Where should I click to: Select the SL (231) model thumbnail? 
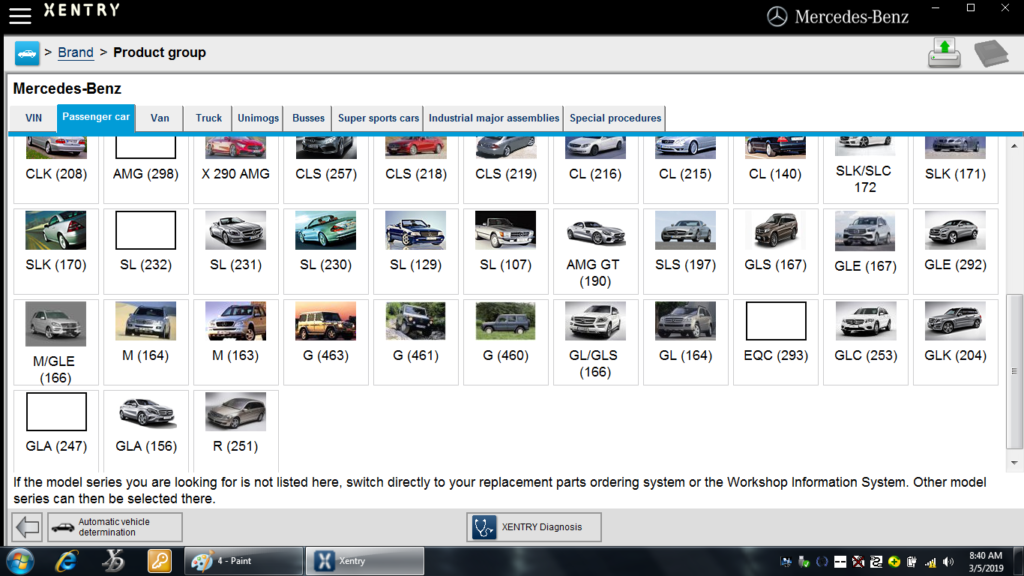236,230
